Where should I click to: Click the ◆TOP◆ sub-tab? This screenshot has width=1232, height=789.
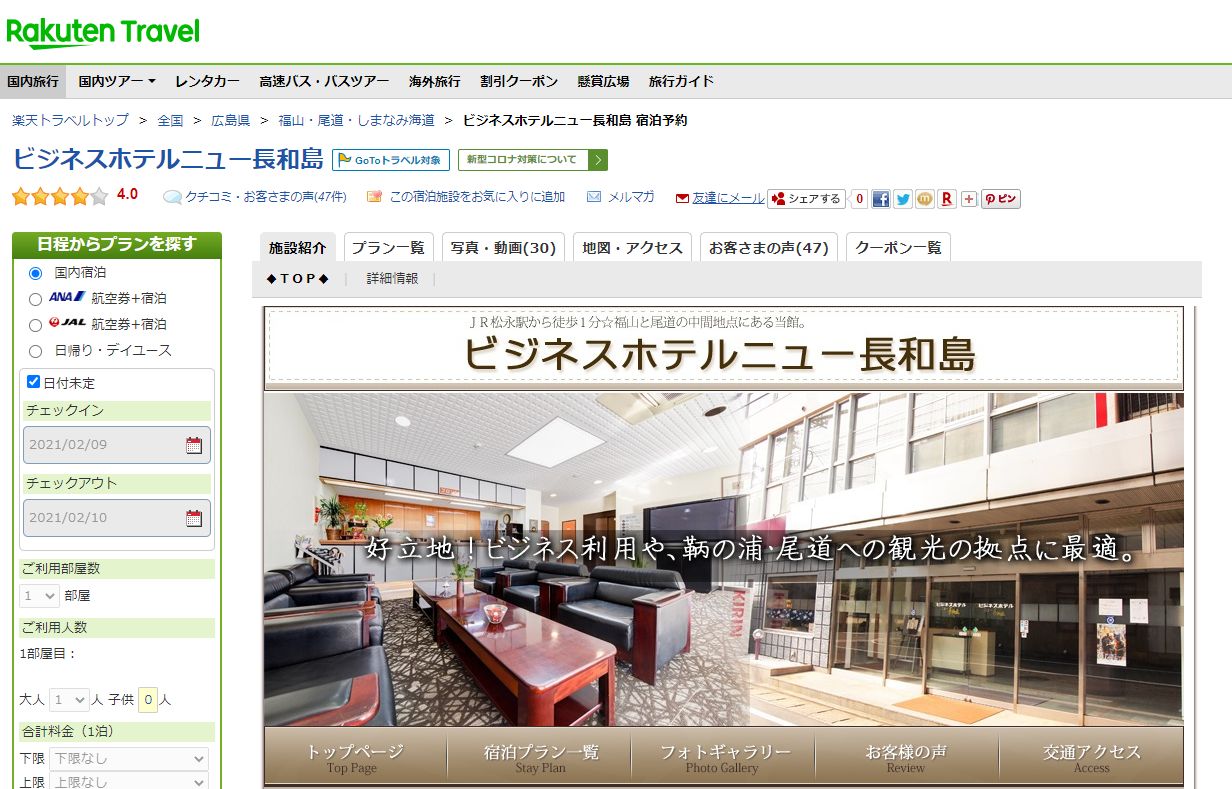point(298,279)
